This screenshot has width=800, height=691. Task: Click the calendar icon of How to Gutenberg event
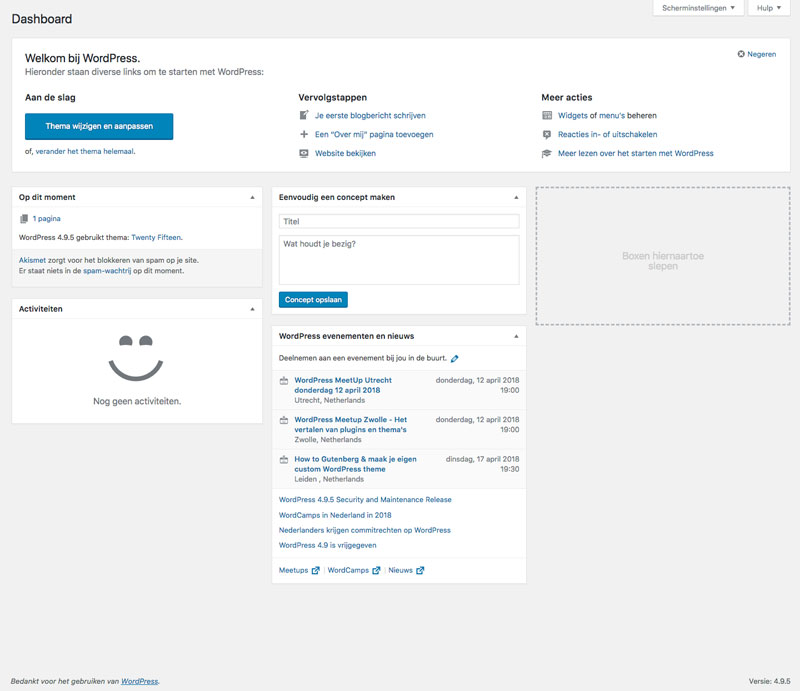coord(284,459)
